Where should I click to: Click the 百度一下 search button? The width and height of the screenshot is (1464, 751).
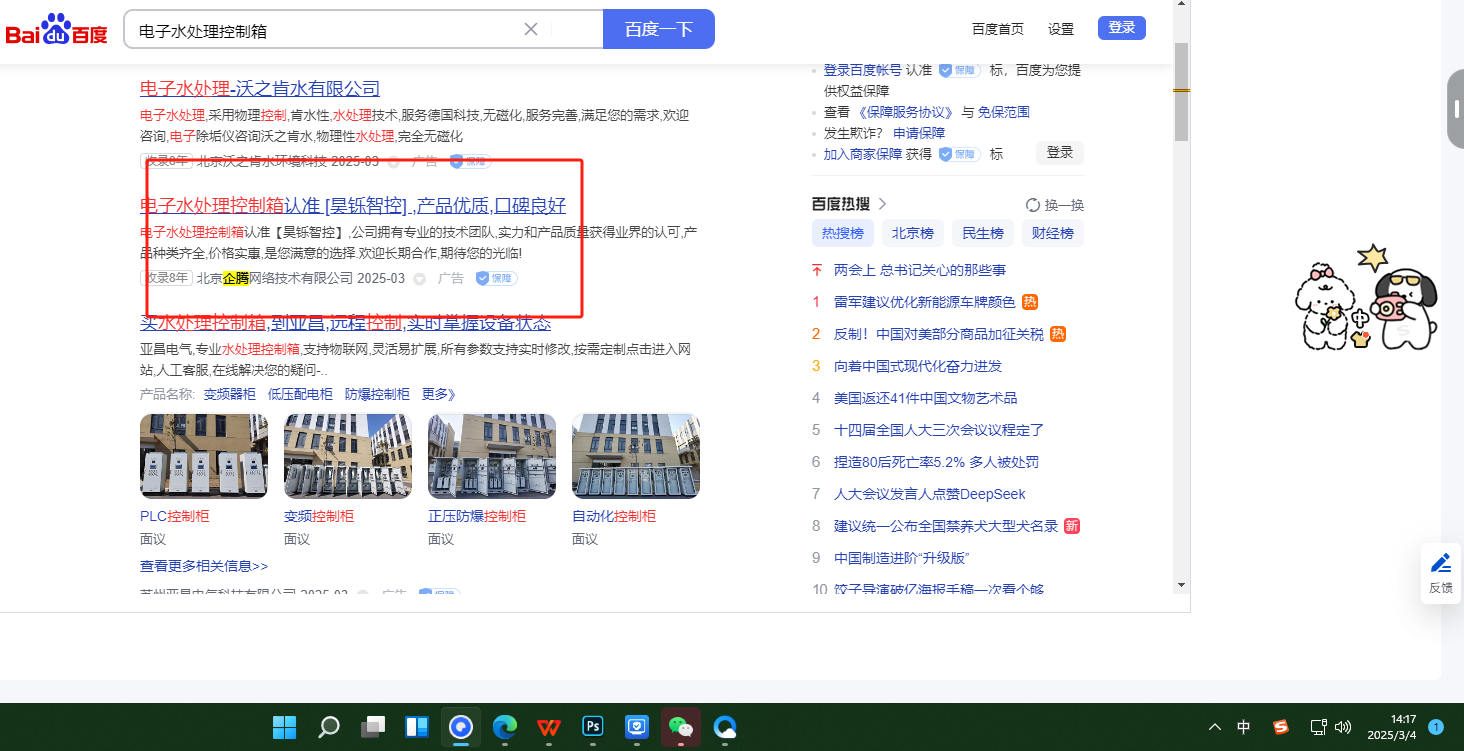659,29
